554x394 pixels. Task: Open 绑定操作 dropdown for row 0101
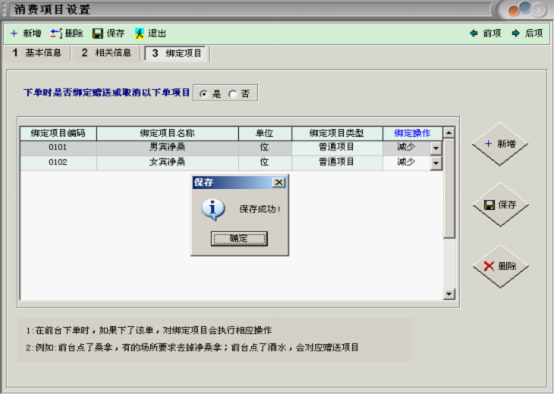[436, 148]
